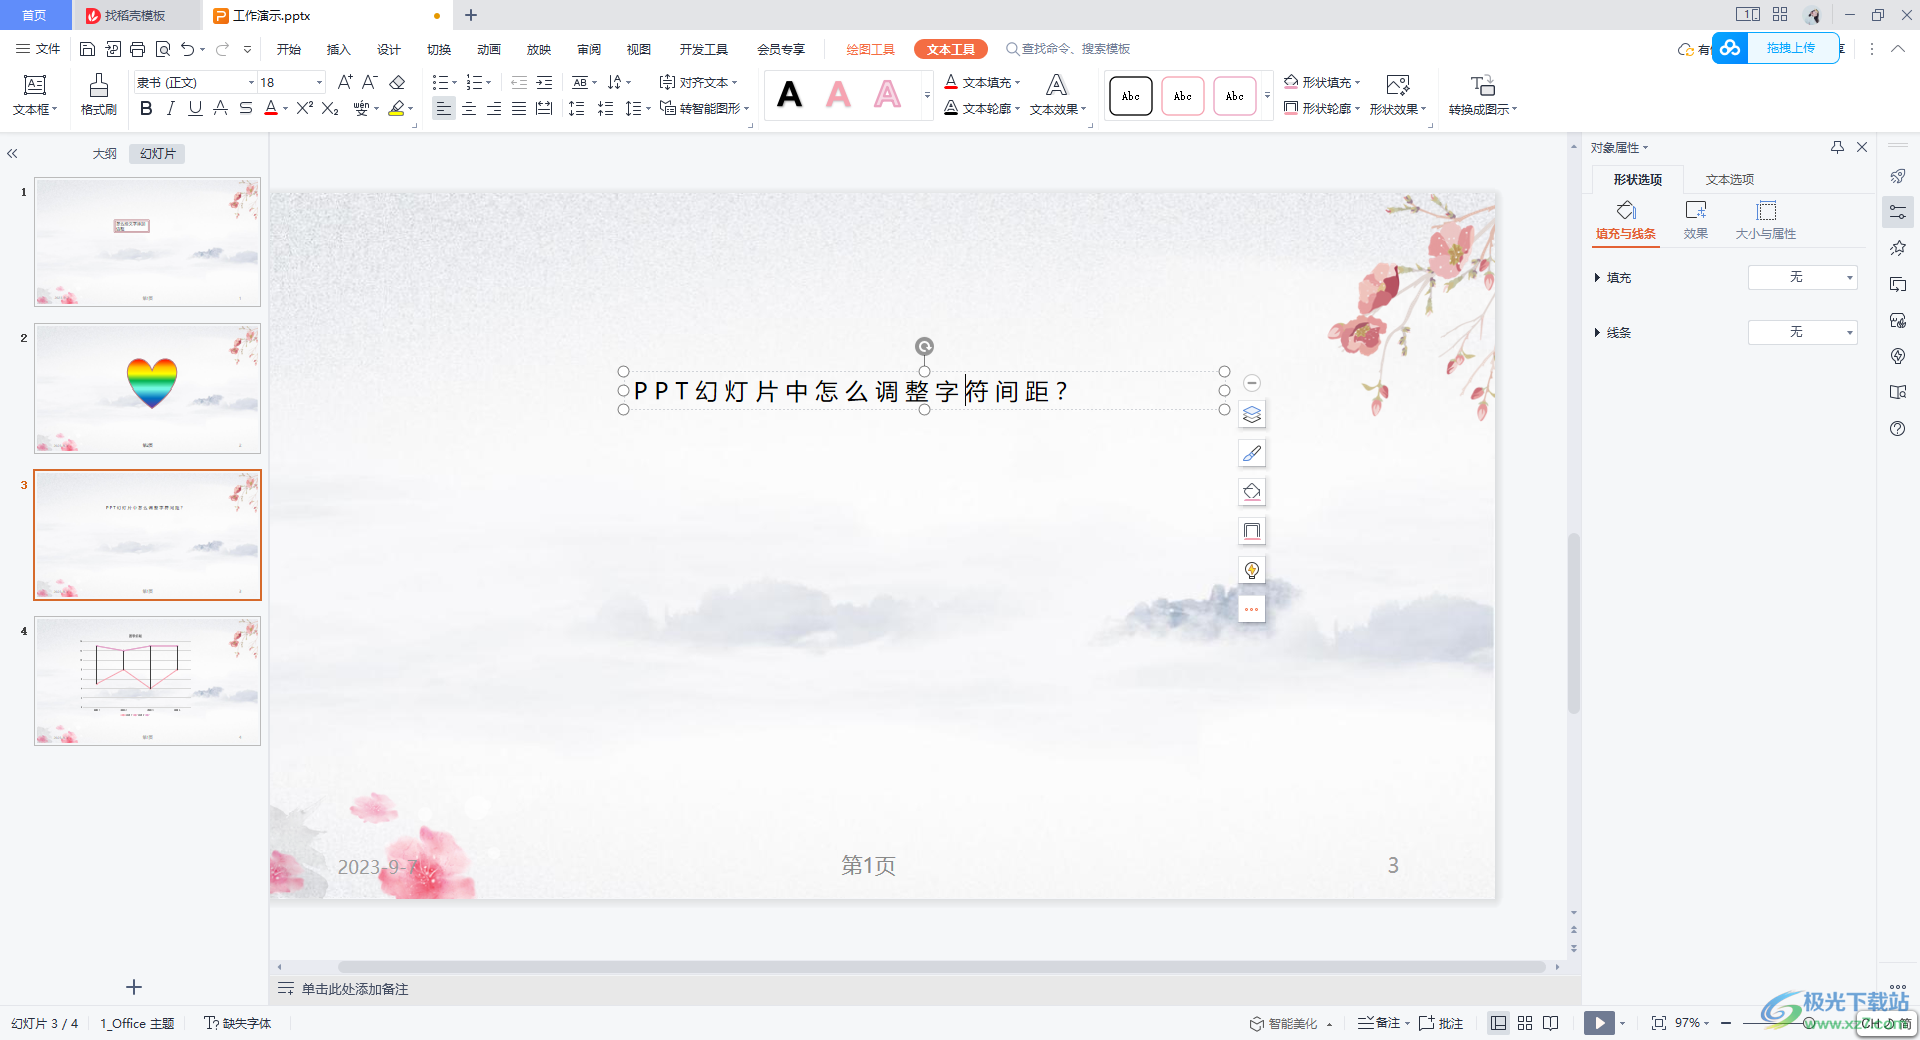
Task: Click 转智能图形 button
Action: point(704,108)
